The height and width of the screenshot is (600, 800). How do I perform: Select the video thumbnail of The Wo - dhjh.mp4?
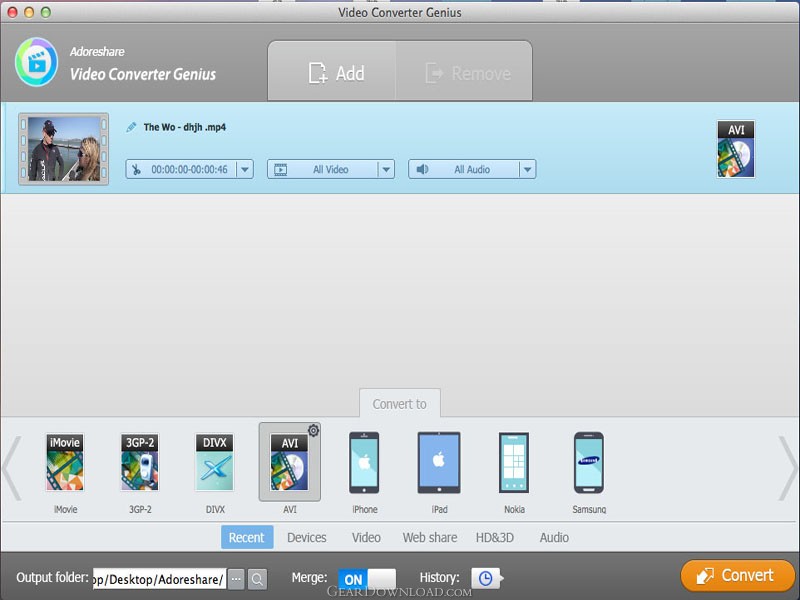tap(64, 148)
